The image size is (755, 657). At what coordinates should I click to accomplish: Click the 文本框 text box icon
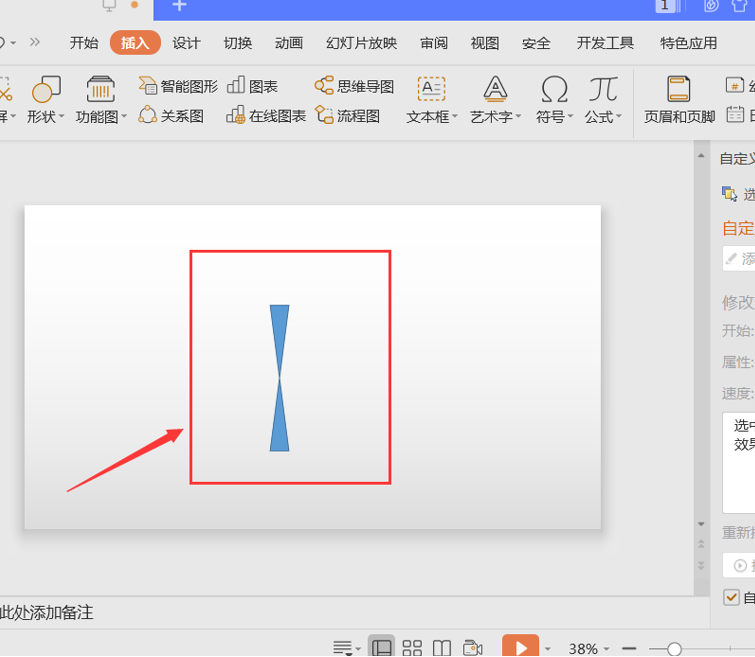click(431, 89)
